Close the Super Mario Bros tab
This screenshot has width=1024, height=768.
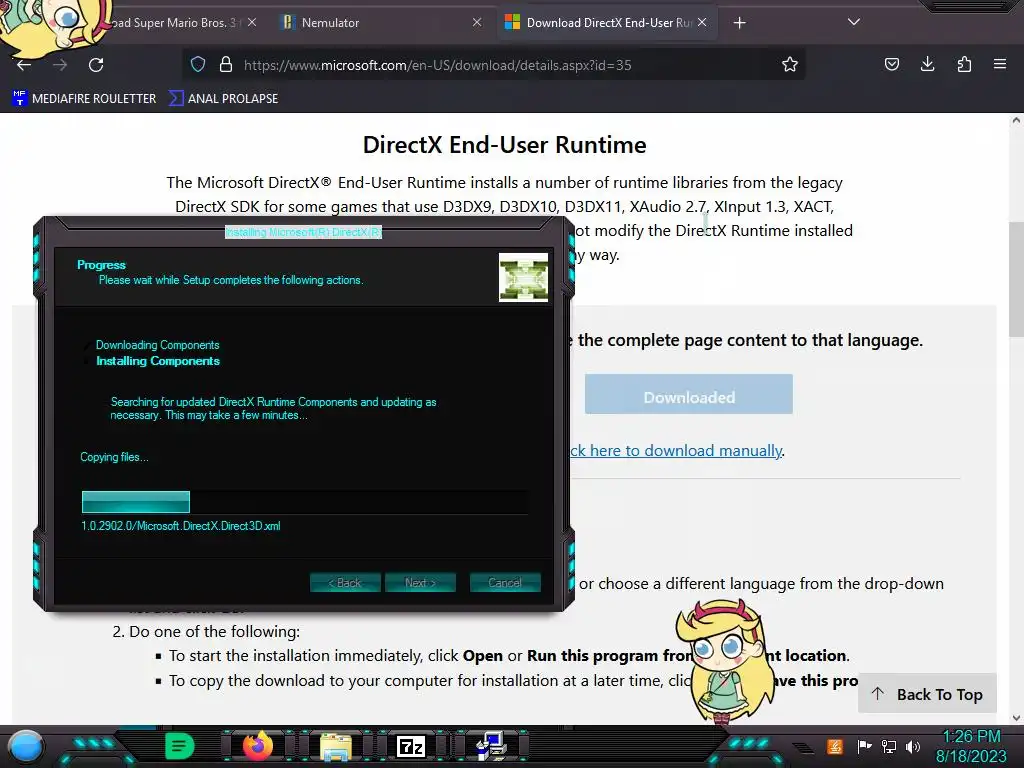[252, 22]
